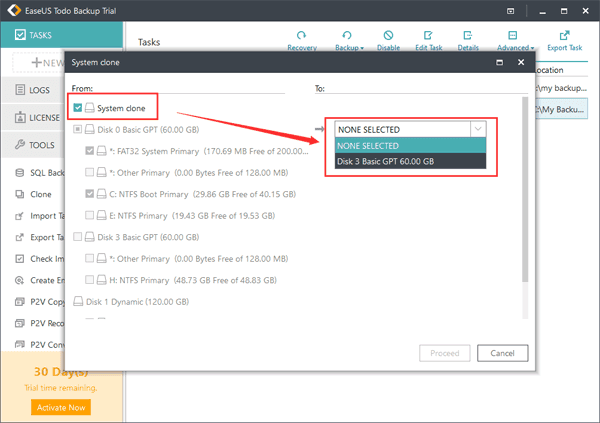Image resolution: width=600 pixels, height=423 pixels.
Task: Click the LOGS document icon
Action: [20, 90]
